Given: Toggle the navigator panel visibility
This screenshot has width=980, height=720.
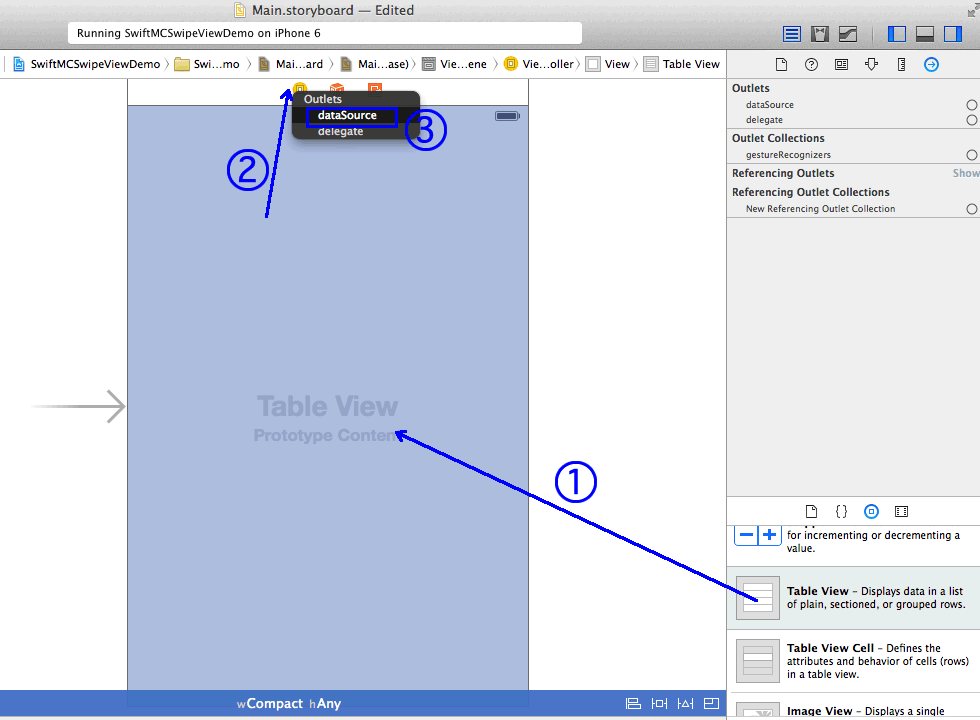Looking at the screenshot, I should pyautogui.click(x=896, y=33).
